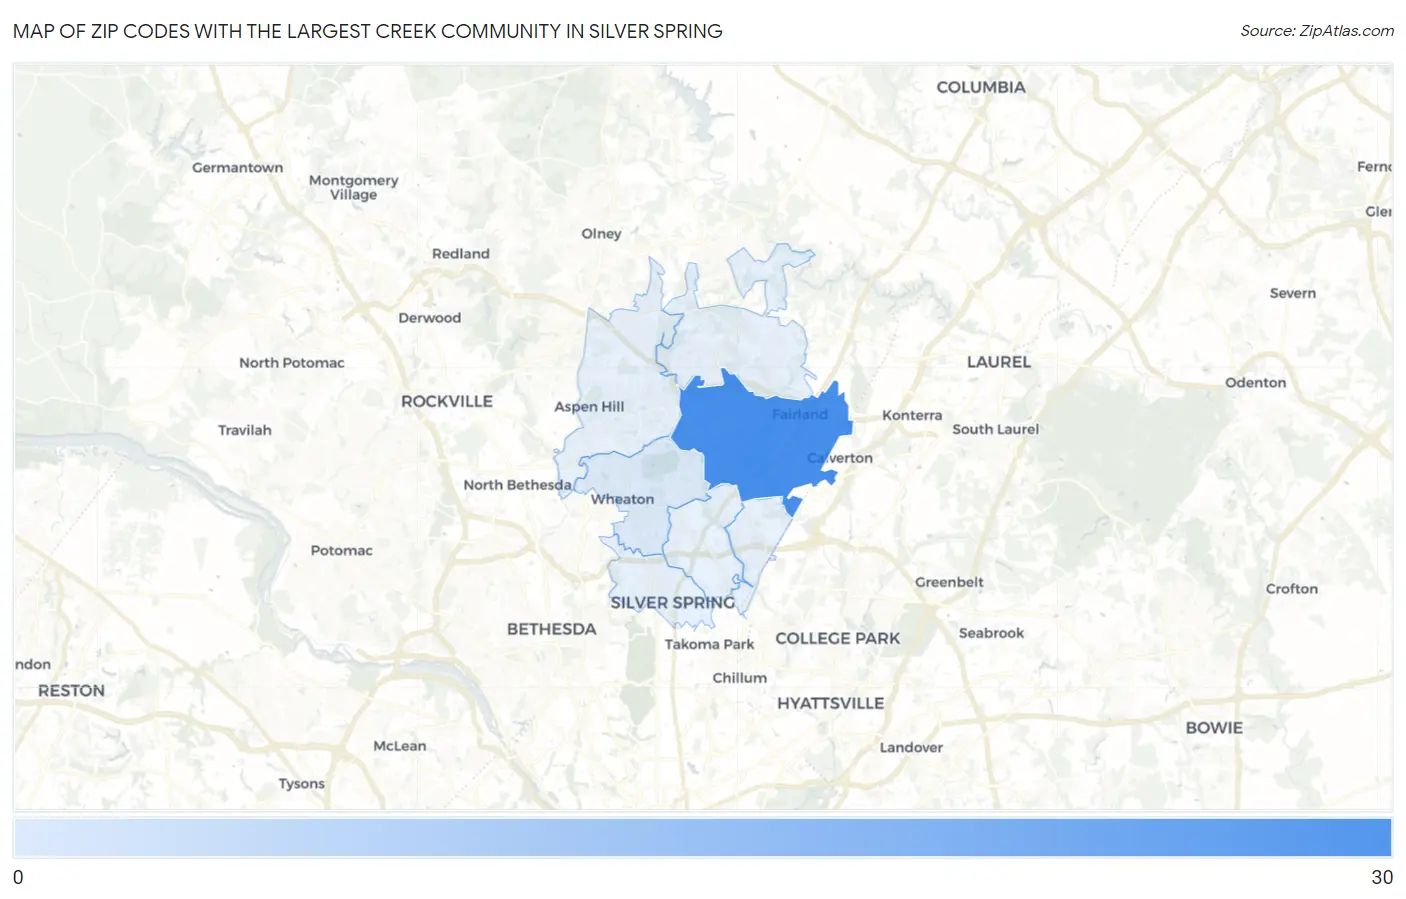Click the COLUMBIA city label
1406x899 pixels.
[980, 87]
